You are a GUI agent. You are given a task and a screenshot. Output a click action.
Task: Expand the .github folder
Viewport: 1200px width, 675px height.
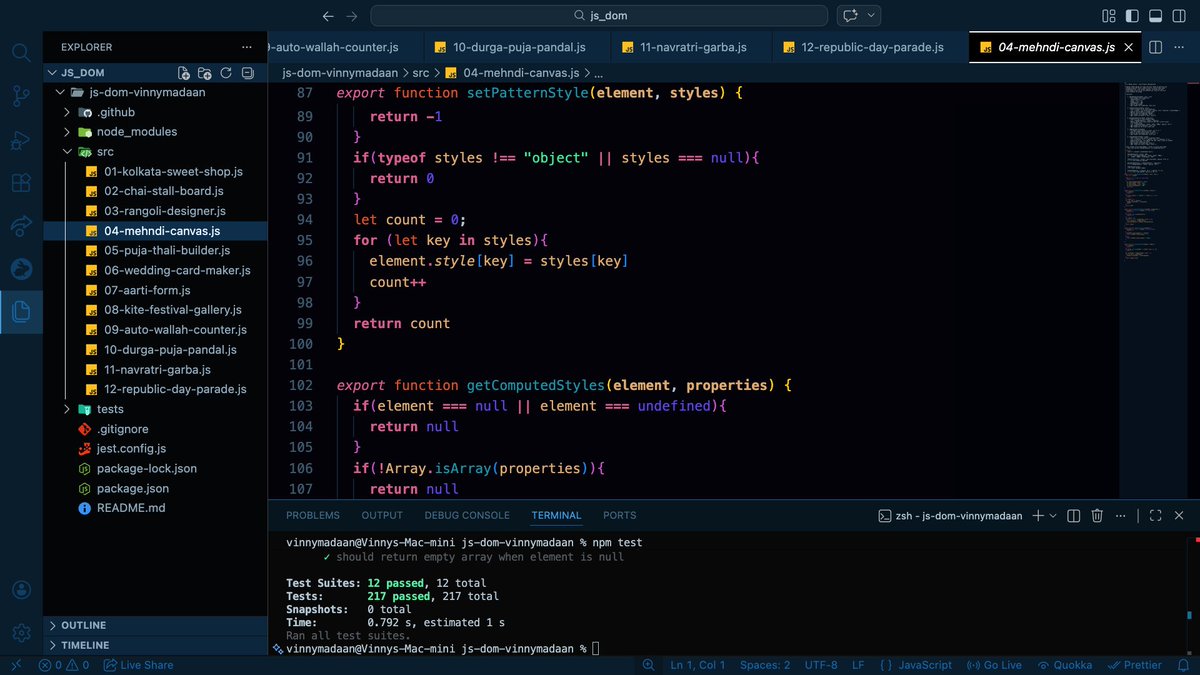155,112
